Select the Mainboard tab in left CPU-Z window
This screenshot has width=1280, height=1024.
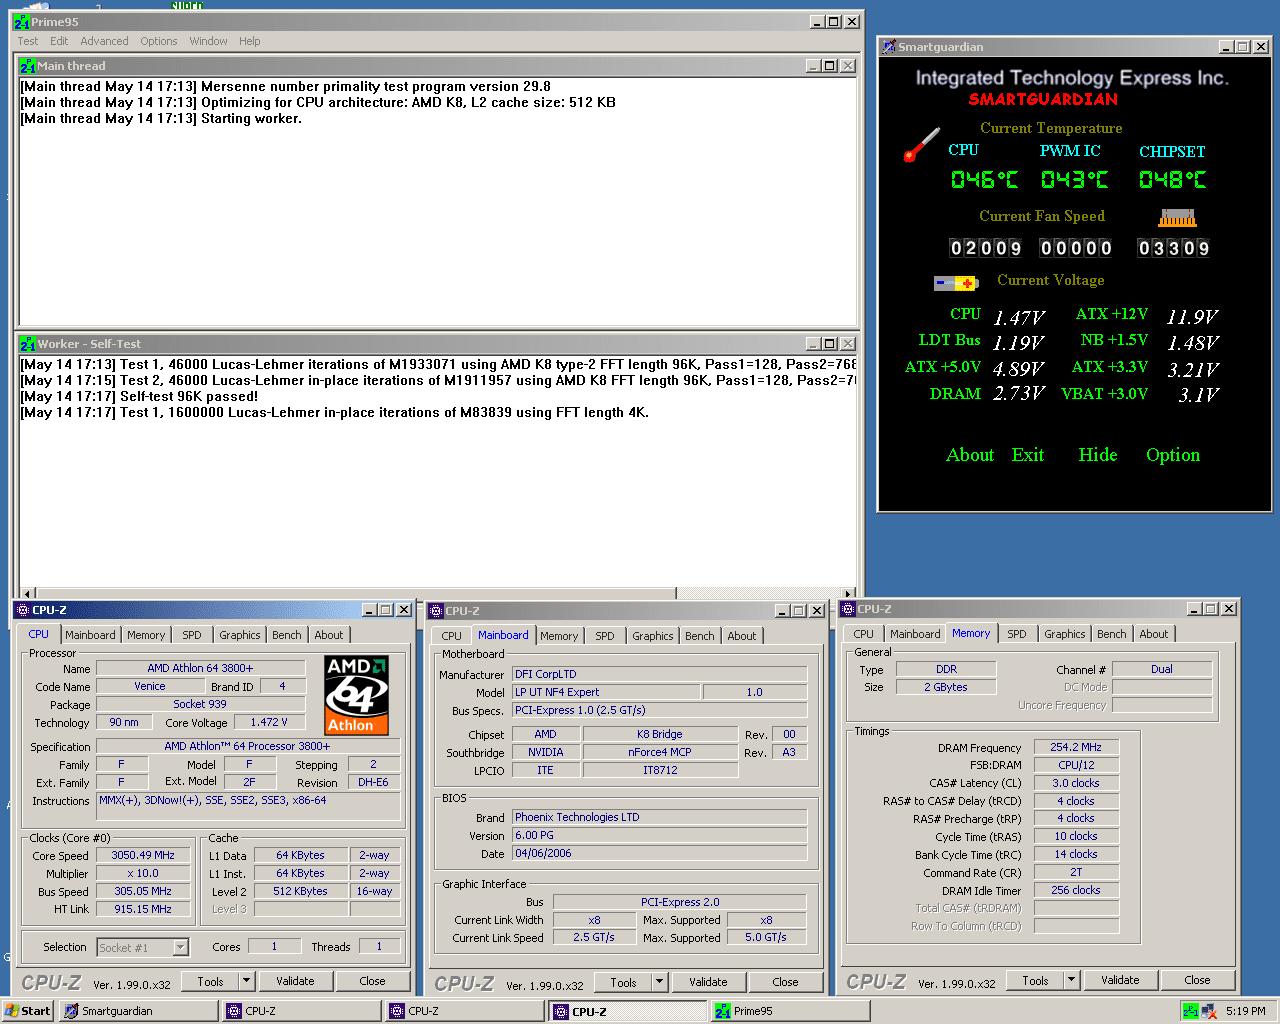pos(90,635)
